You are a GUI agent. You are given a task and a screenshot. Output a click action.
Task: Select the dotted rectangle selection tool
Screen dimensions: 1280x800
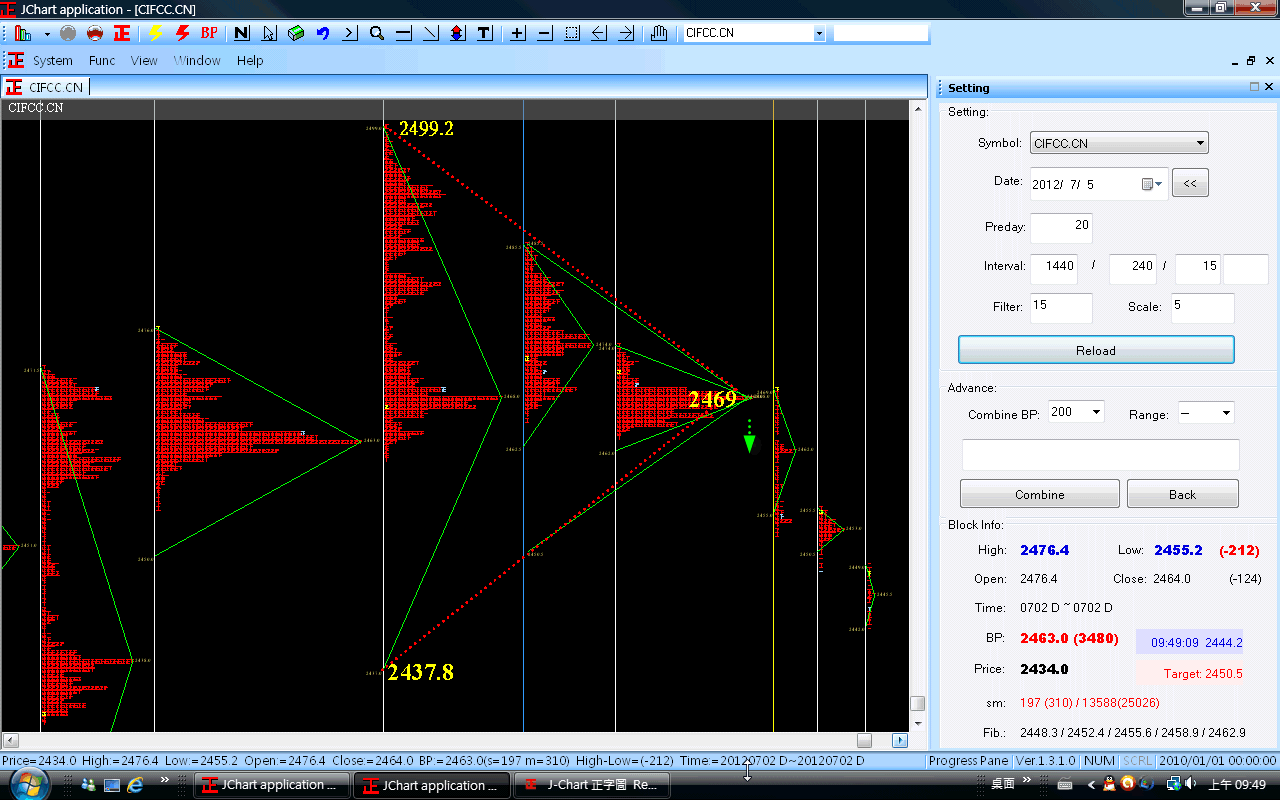(x=572, y=33)
